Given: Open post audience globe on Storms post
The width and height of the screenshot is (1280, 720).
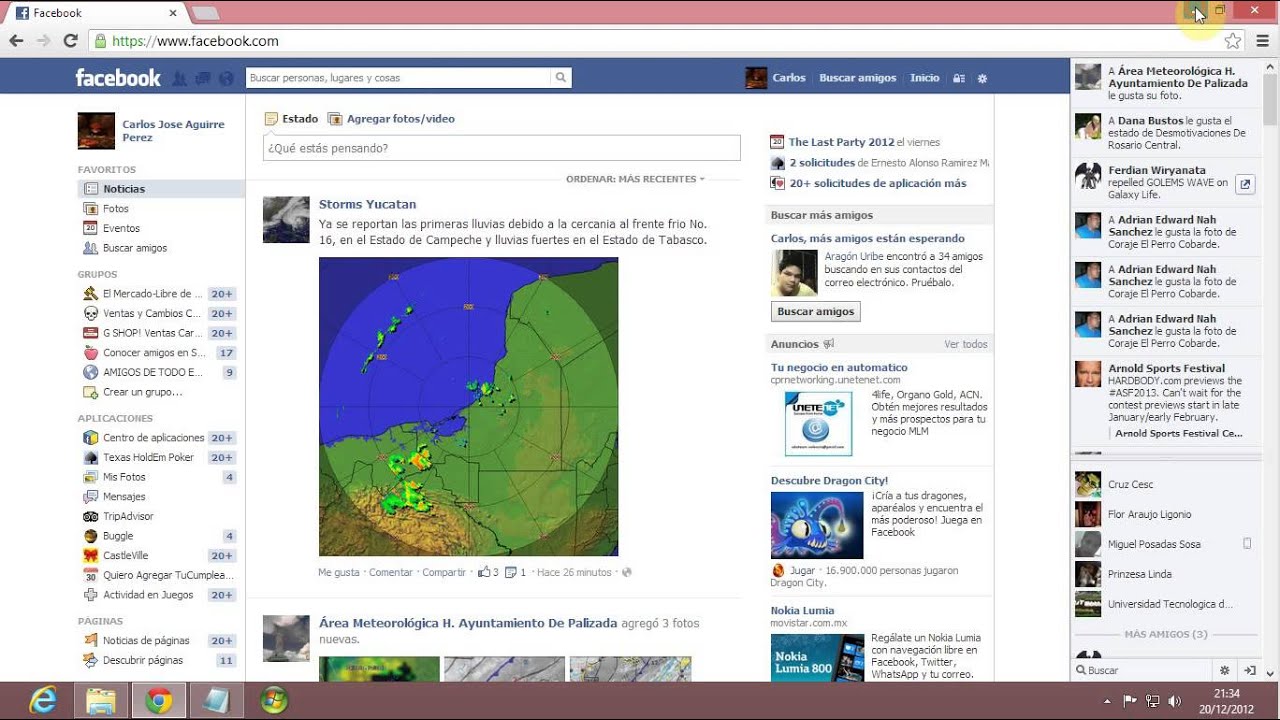Looking at the screenshot, I should coord(627,573).
